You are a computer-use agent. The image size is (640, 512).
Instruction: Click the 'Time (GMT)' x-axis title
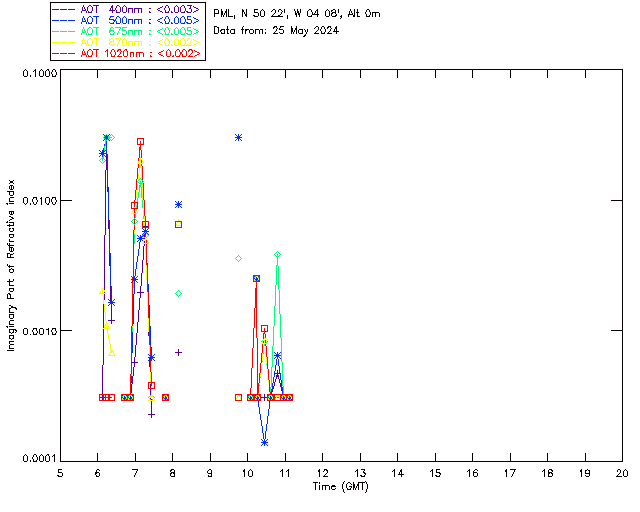point(341,485)
